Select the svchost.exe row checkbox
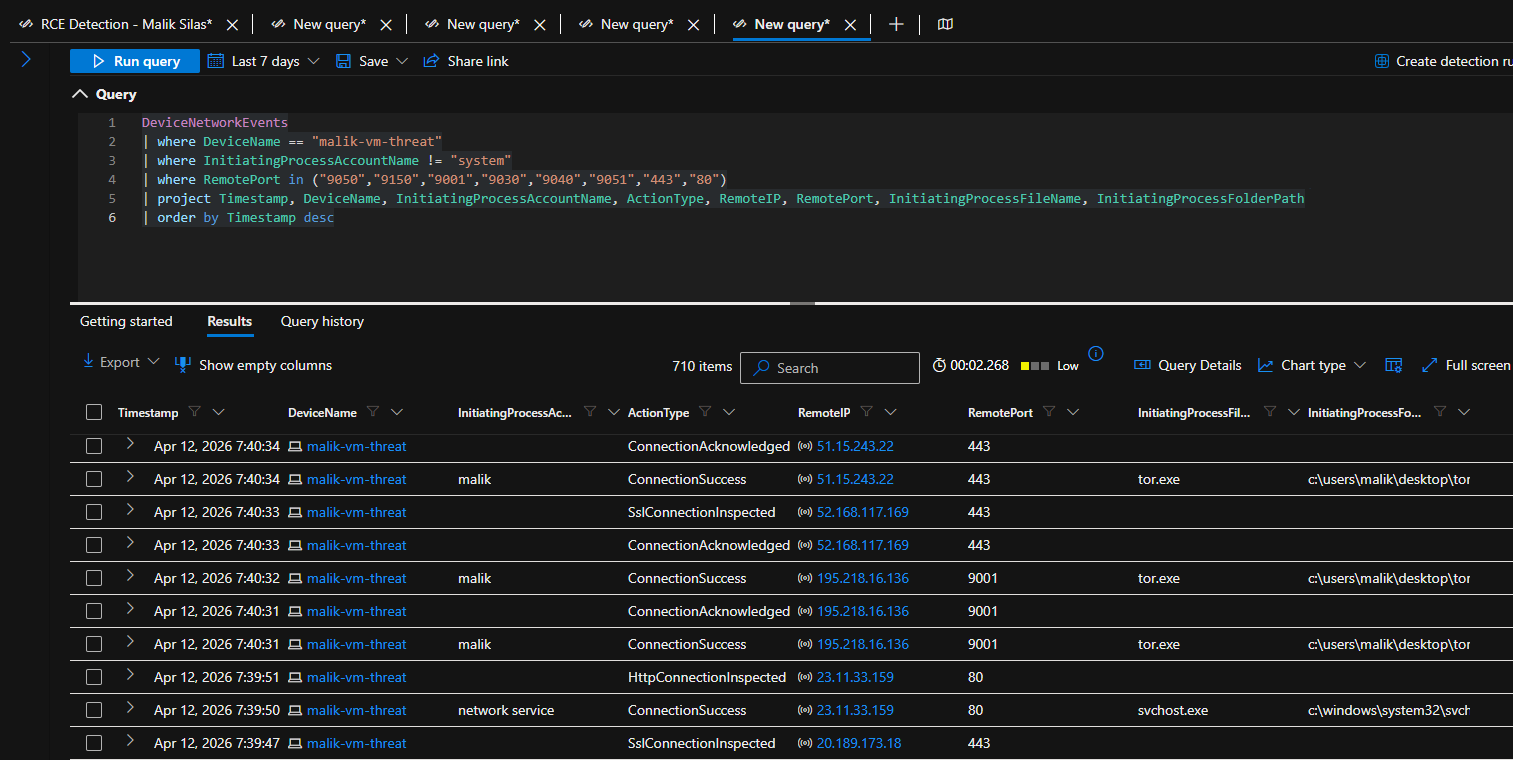Viewport: 1513px width, 760px height. tap(94, 710)
